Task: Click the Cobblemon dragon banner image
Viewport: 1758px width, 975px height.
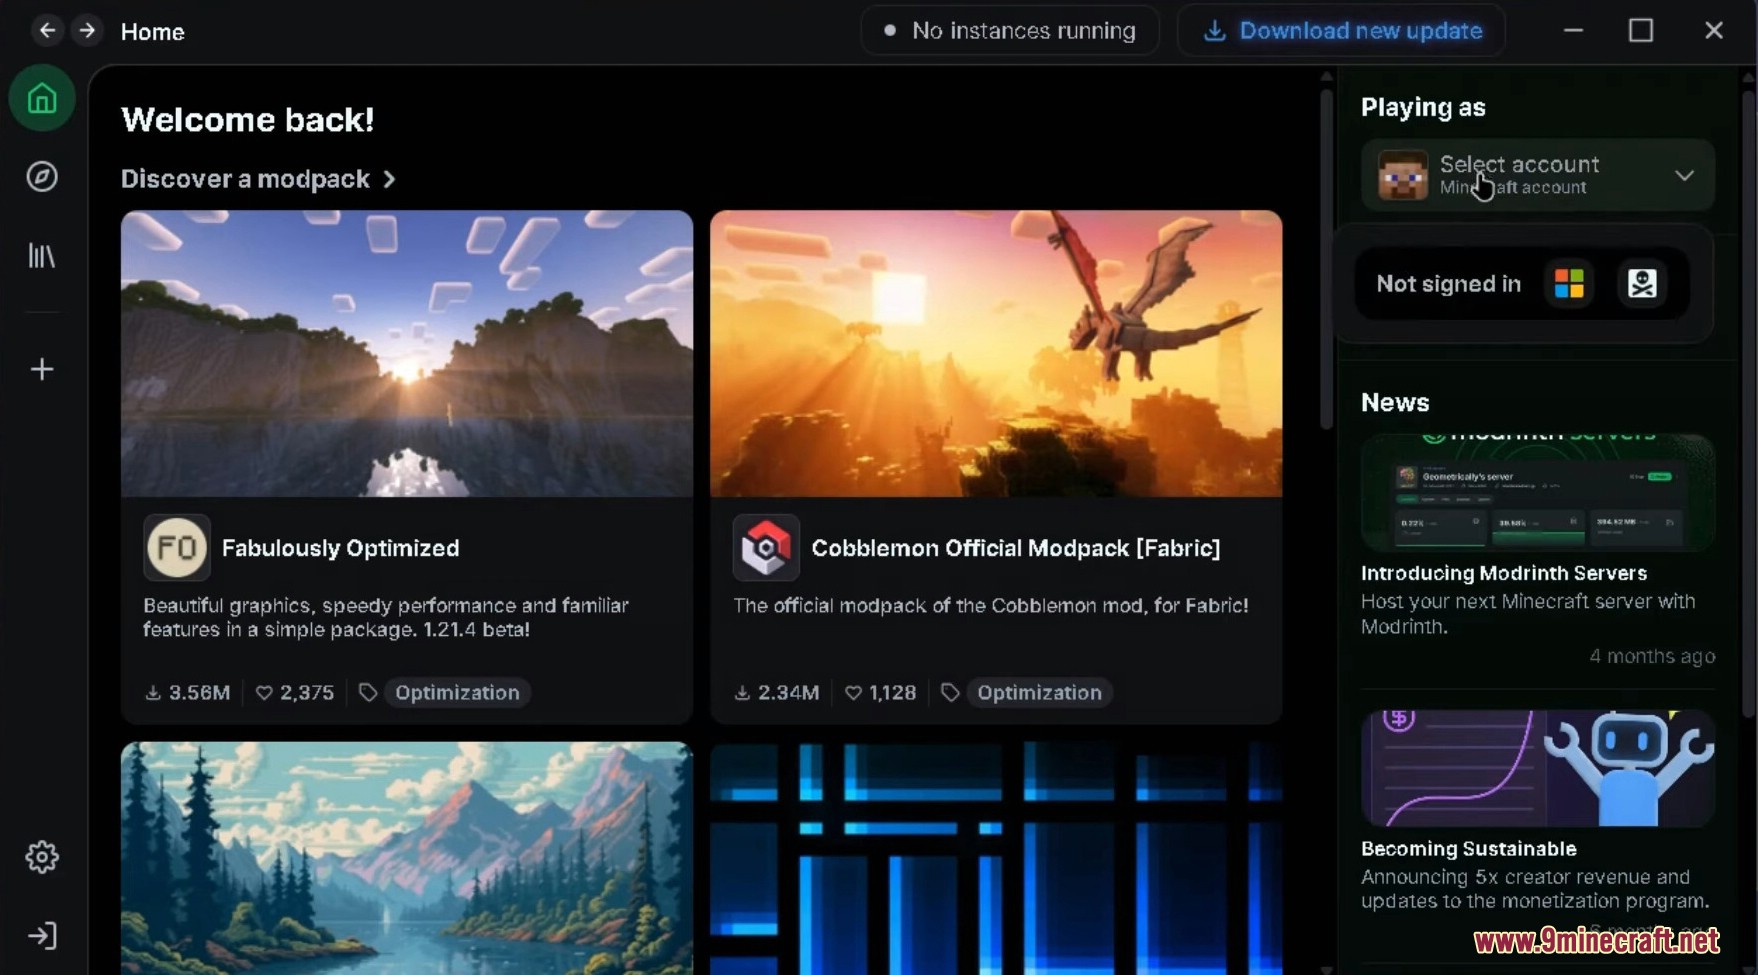Action: click(x=996, y=353)
